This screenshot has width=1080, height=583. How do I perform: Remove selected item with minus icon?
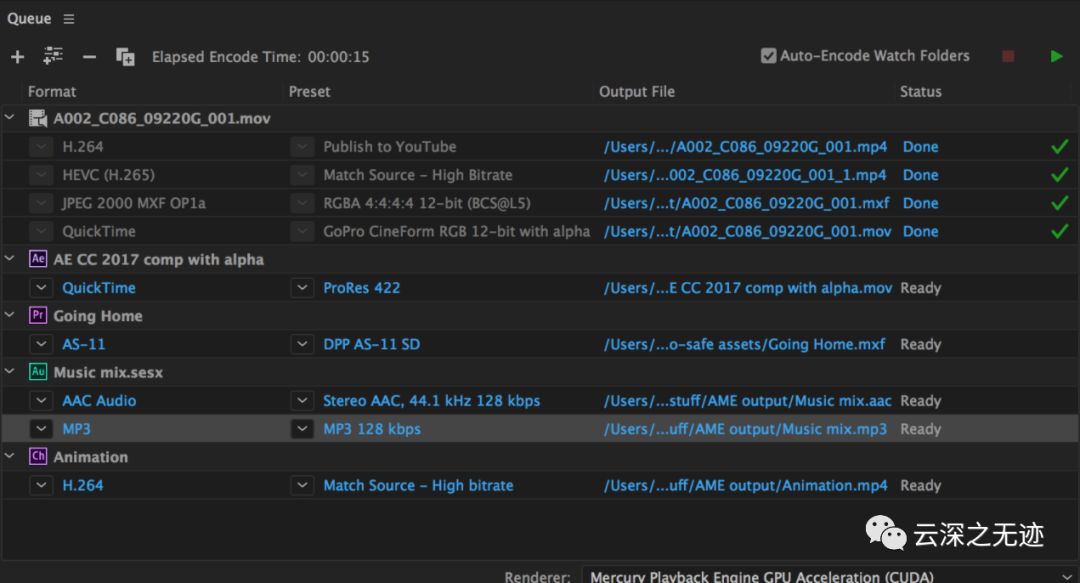pos(90,57)
